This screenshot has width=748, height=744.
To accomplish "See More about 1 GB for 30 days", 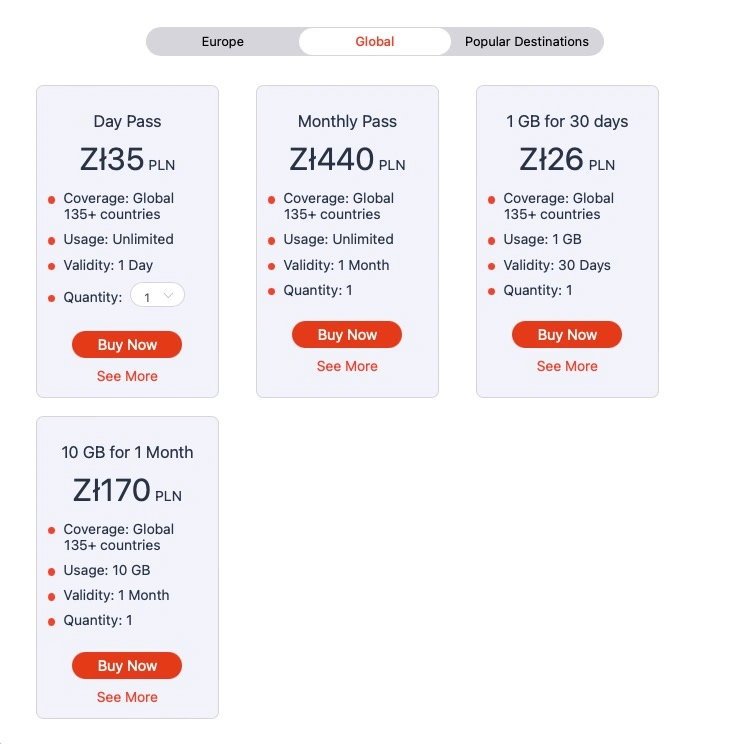I will point(567,366).
